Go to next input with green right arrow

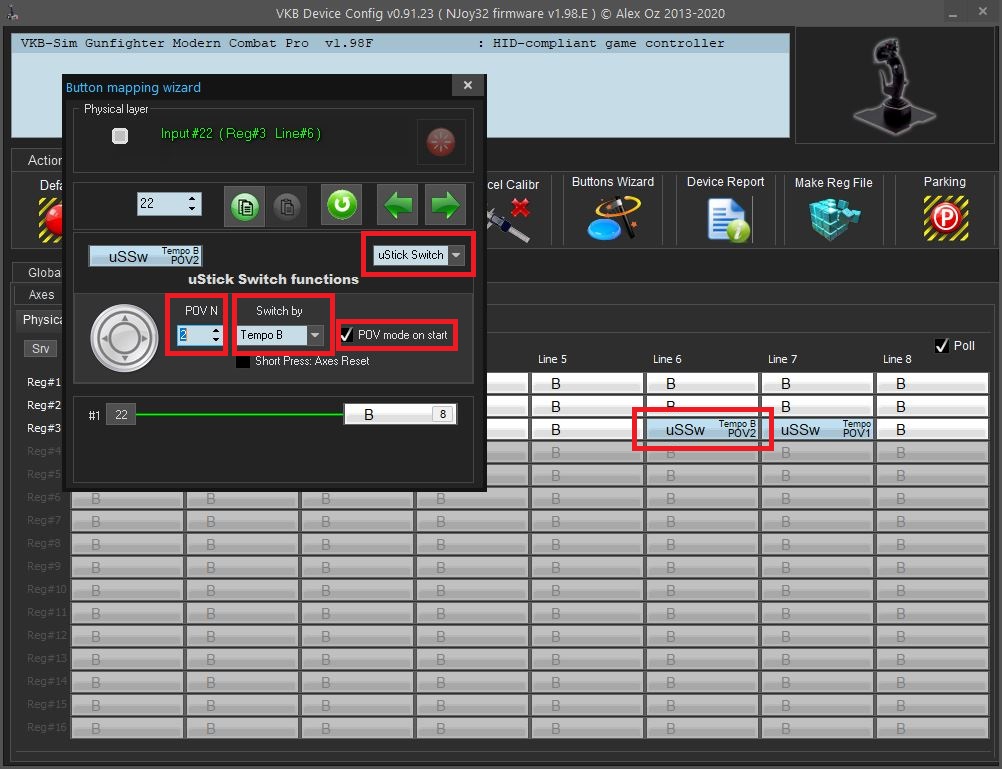coord(445,205)
